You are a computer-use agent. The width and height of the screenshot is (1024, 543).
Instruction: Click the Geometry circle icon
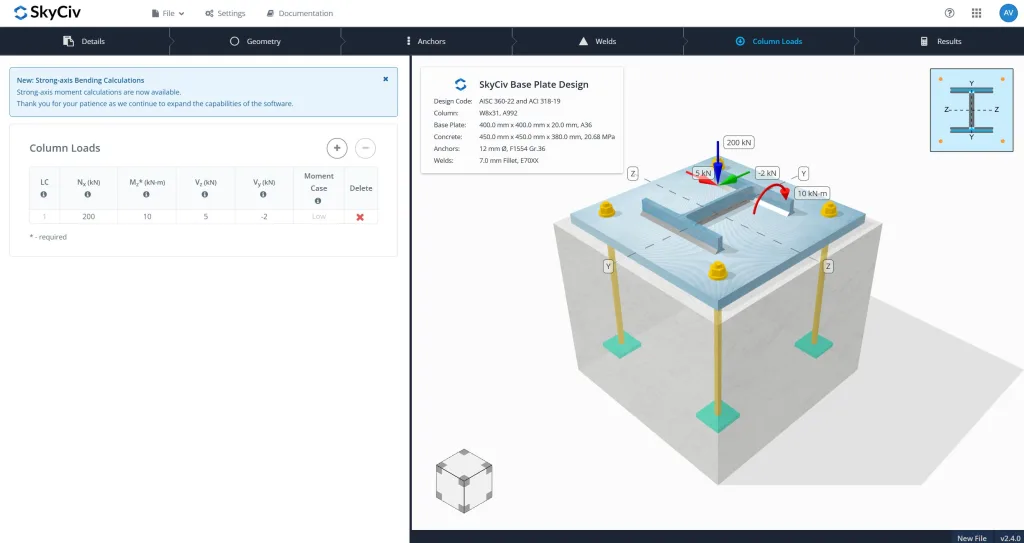pyautogui.click(x=234, y=41)
